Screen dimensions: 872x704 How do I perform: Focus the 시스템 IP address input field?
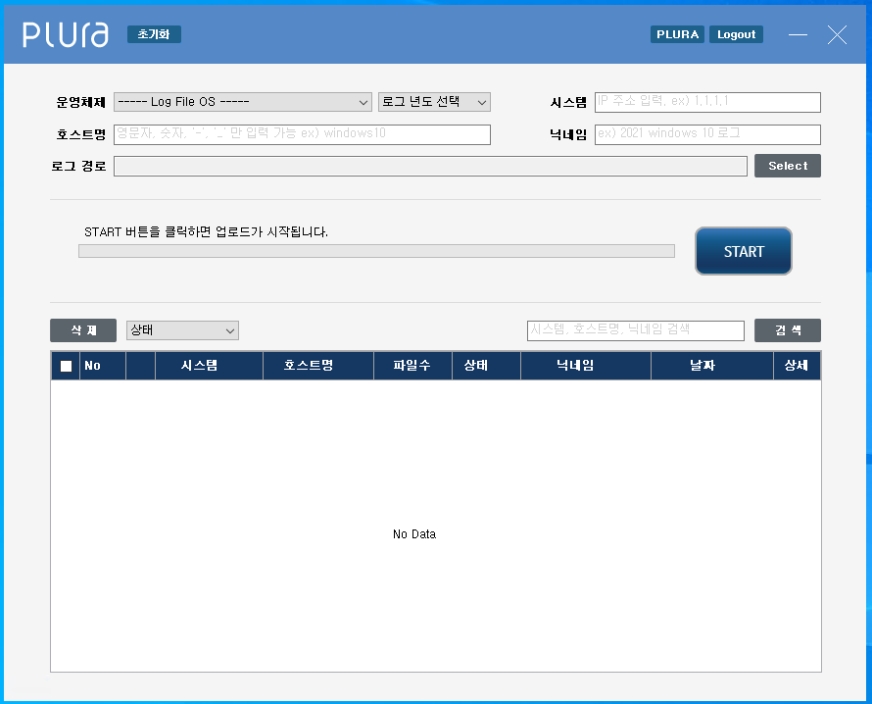pyautogui.click(x=707, y=102)
